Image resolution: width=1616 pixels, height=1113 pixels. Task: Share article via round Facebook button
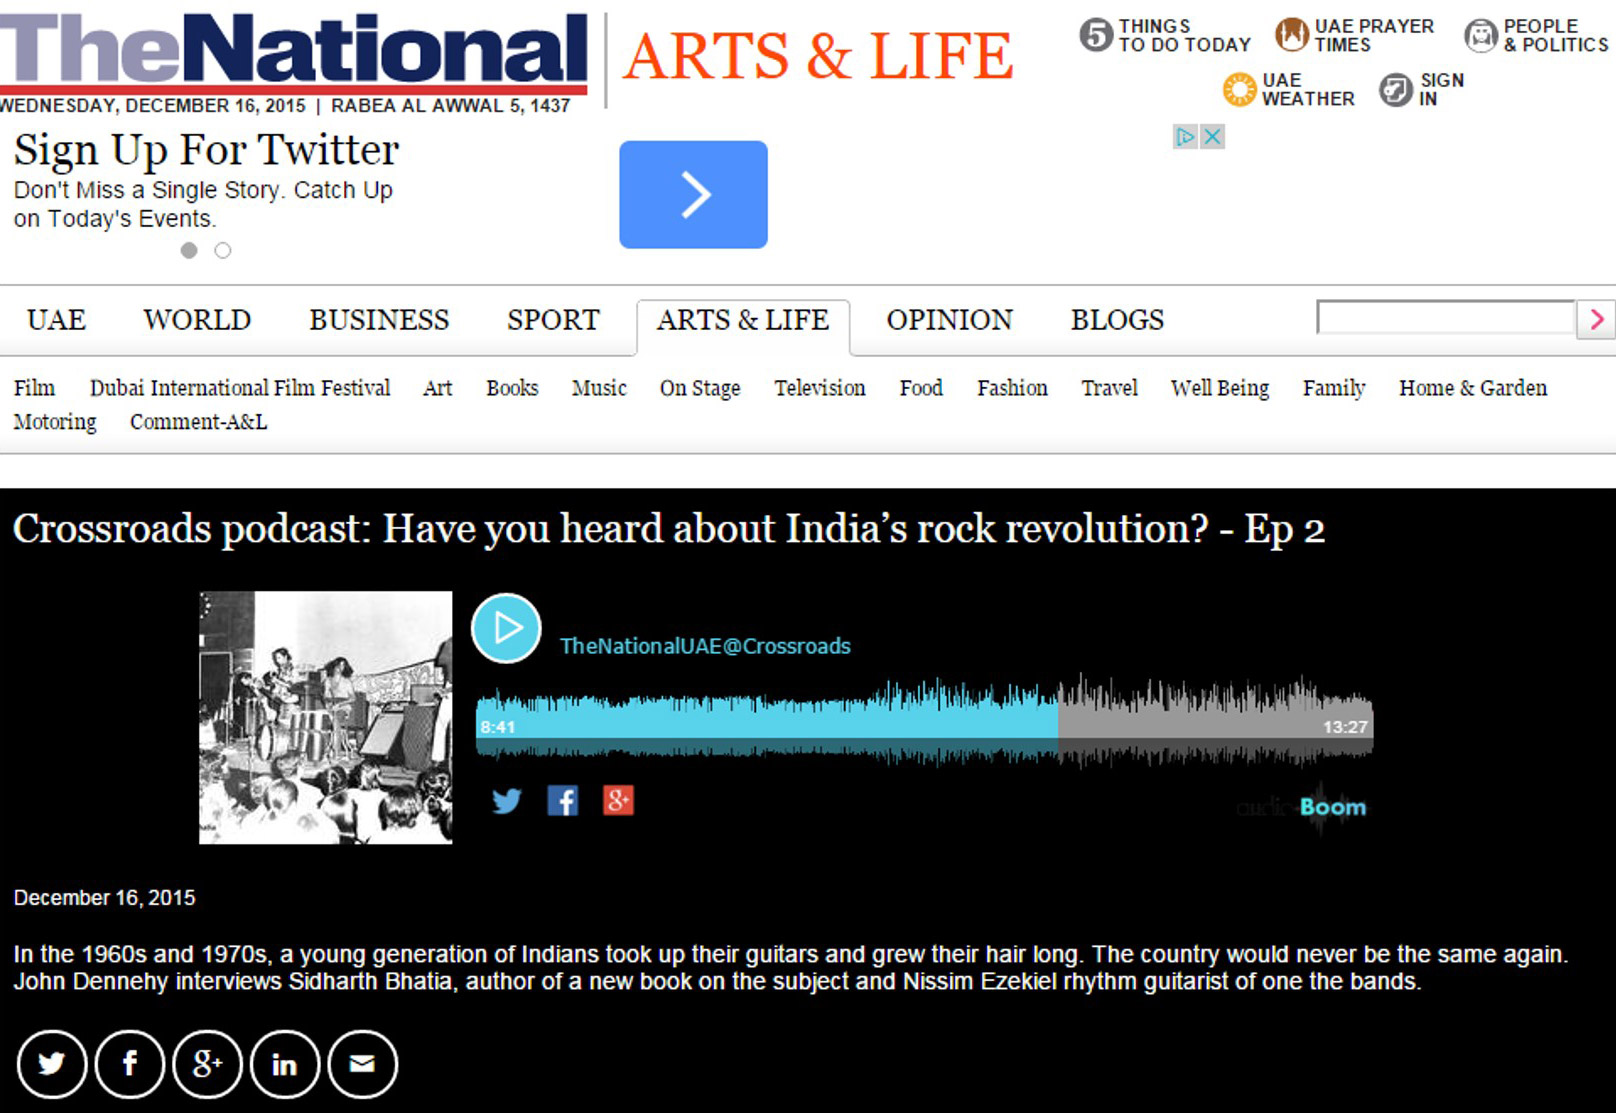[129, 1064]
